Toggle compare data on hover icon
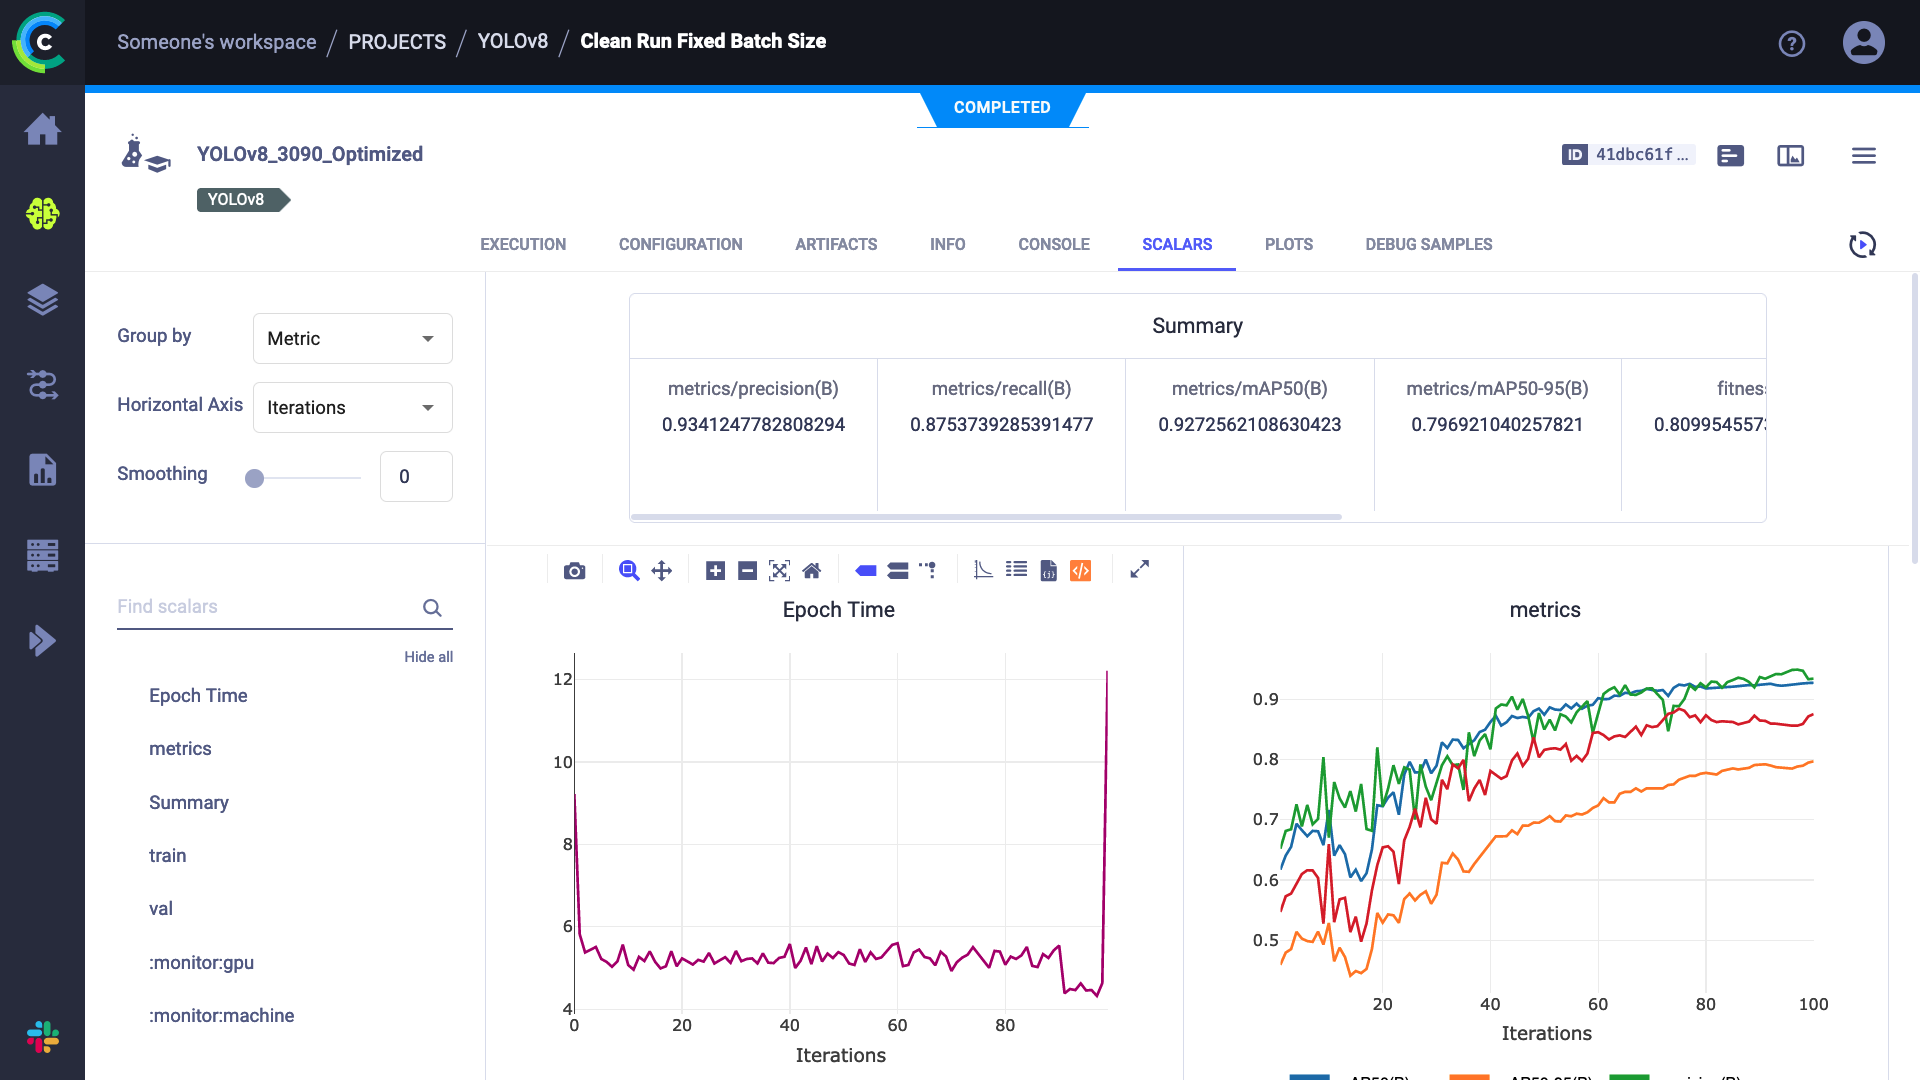Screen dimensions: 1920x1080 [x=898, y=571]
